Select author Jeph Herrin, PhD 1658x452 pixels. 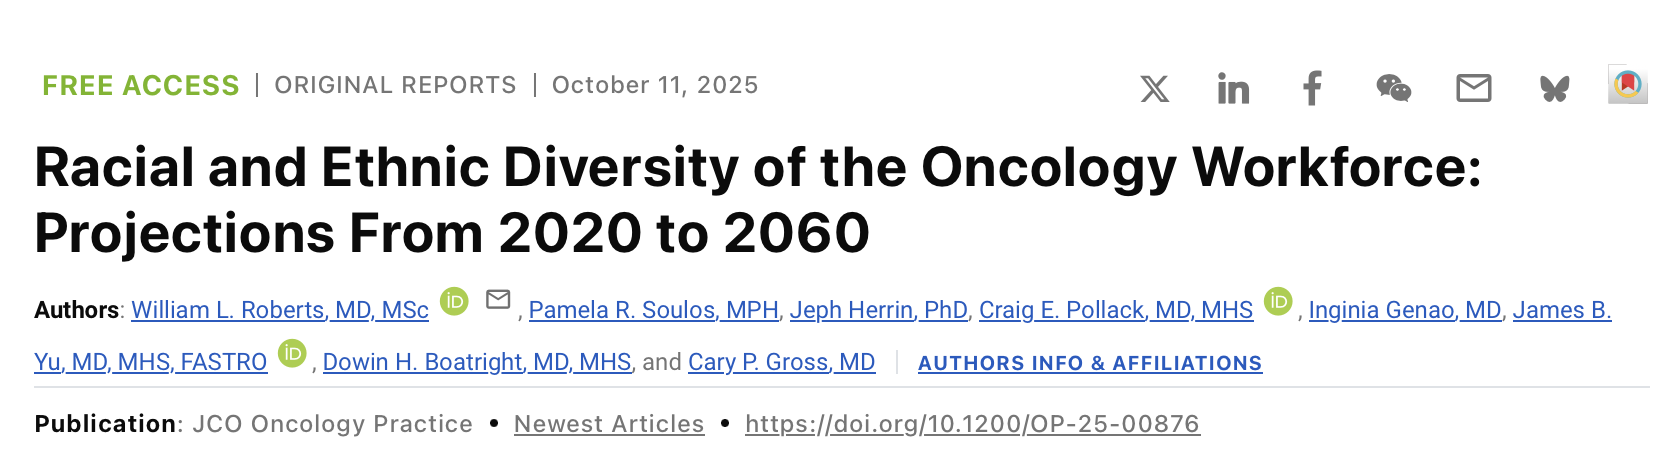(878, 310)
